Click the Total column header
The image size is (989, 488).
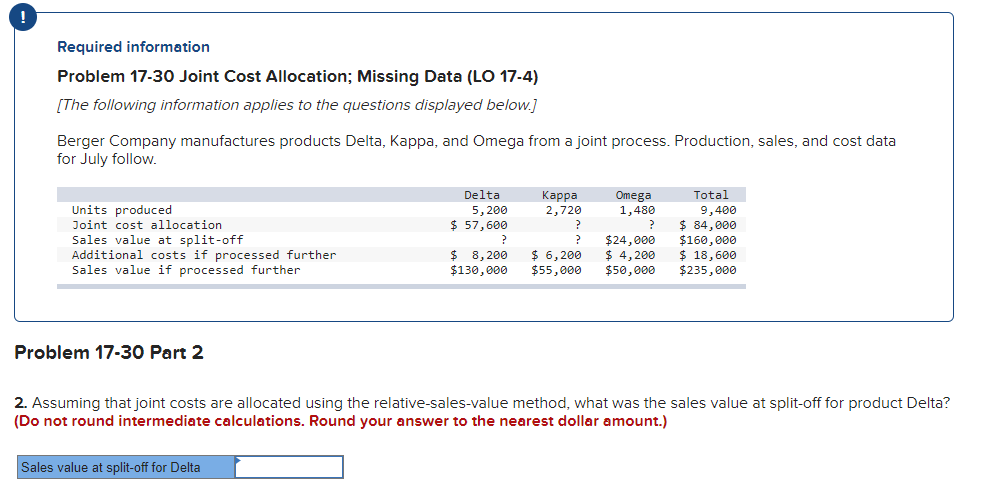point(711,195)
